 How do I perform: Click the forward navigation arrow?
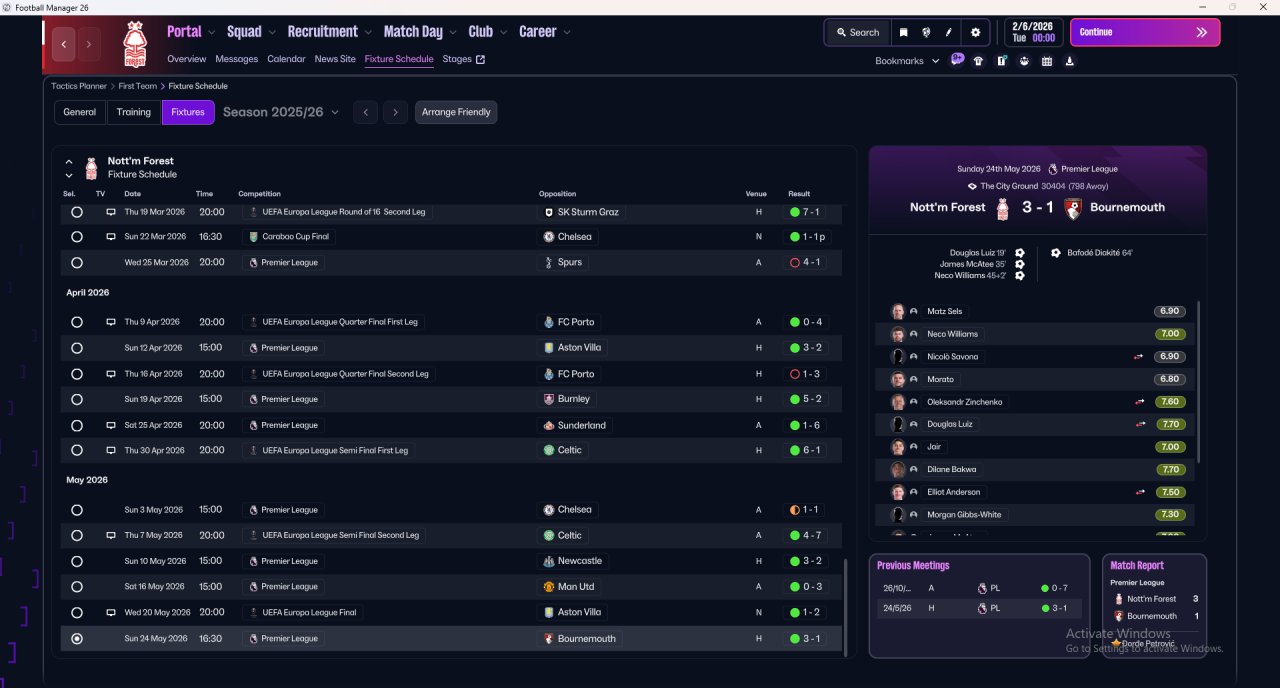89,44
